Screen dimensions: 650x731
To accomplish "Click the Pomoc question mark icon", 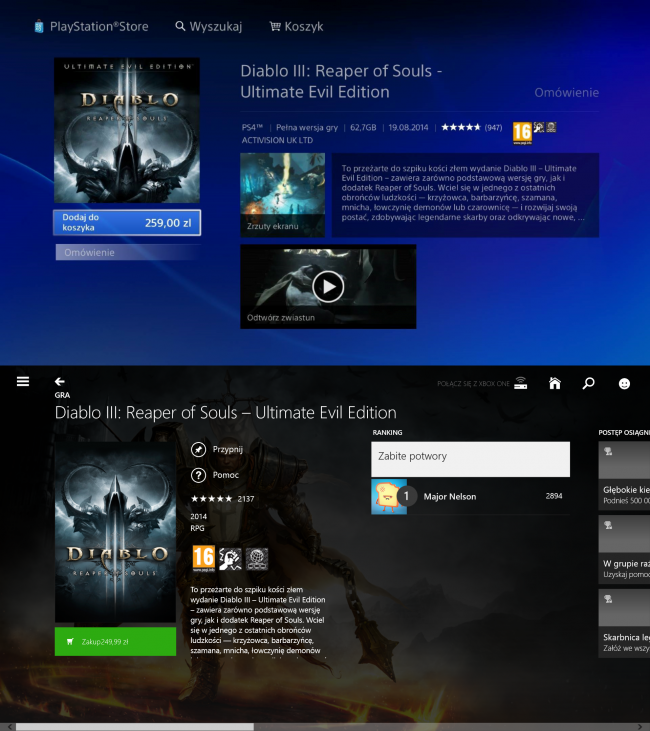I will click(199, 476).
